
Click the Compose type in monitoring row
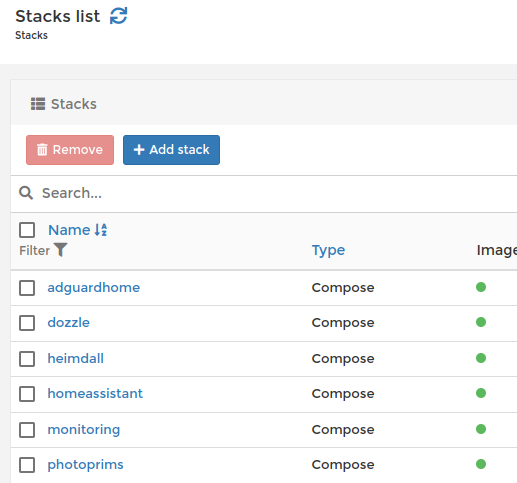(x=343, y=430)
